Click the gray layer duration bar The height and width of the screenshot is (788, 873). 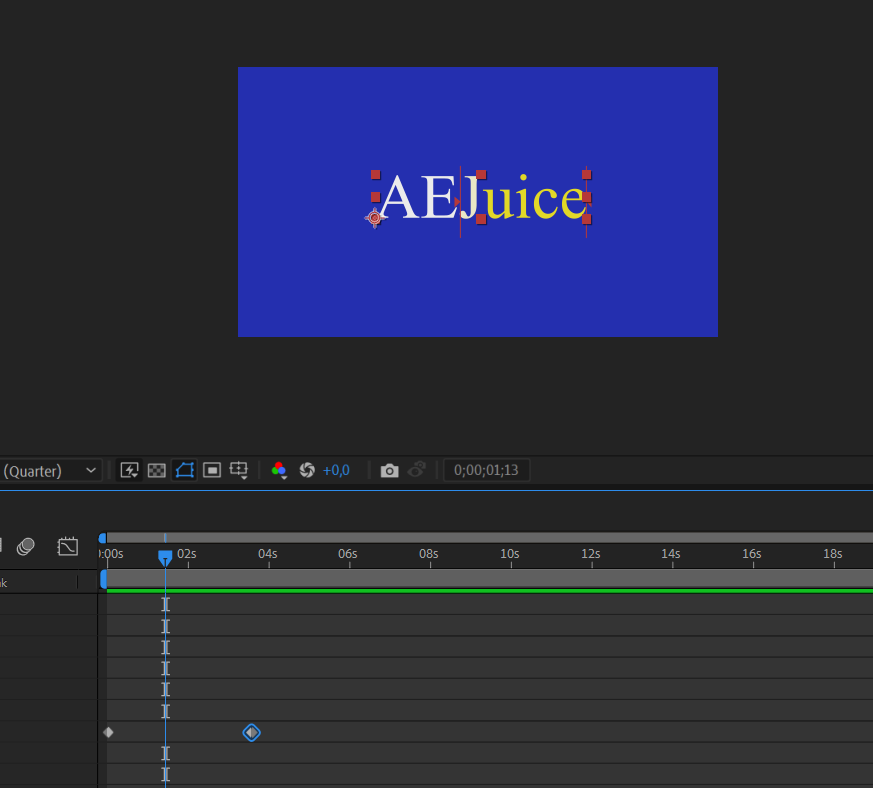point(490,579)
